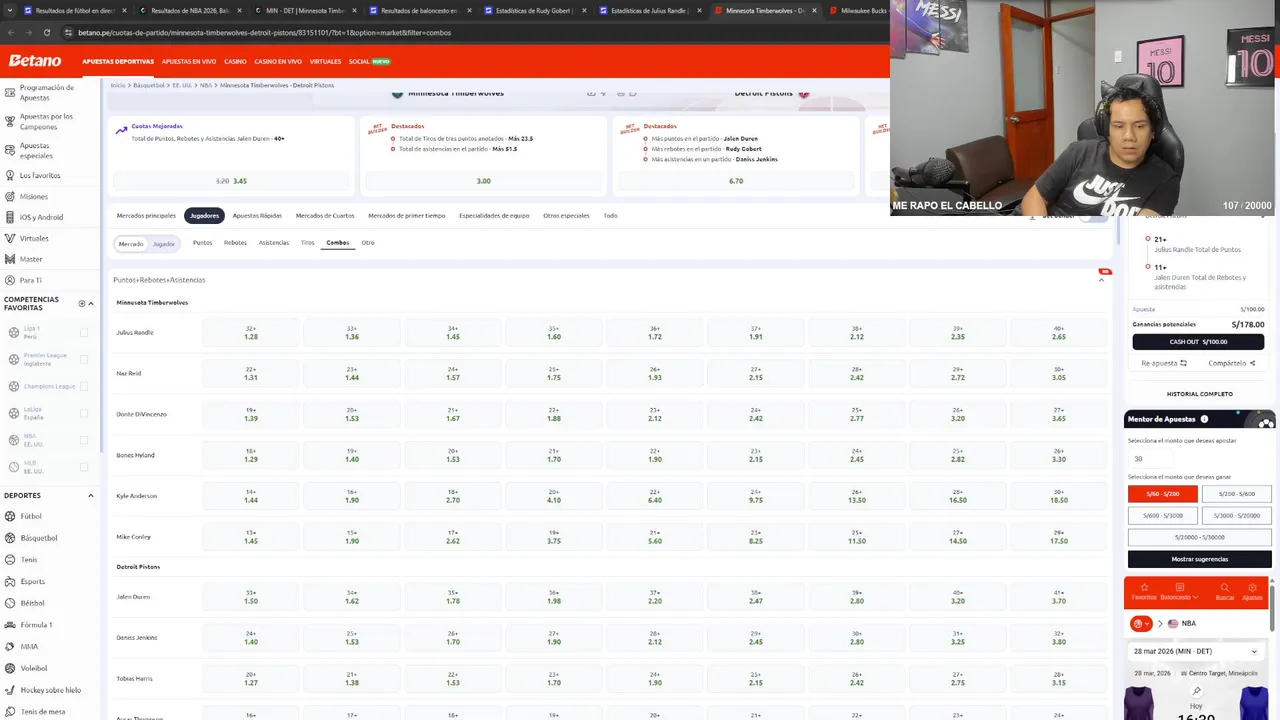Select S/60 - S/200 winnings range
The image size is (1280, 720).
coord(1162,494)
